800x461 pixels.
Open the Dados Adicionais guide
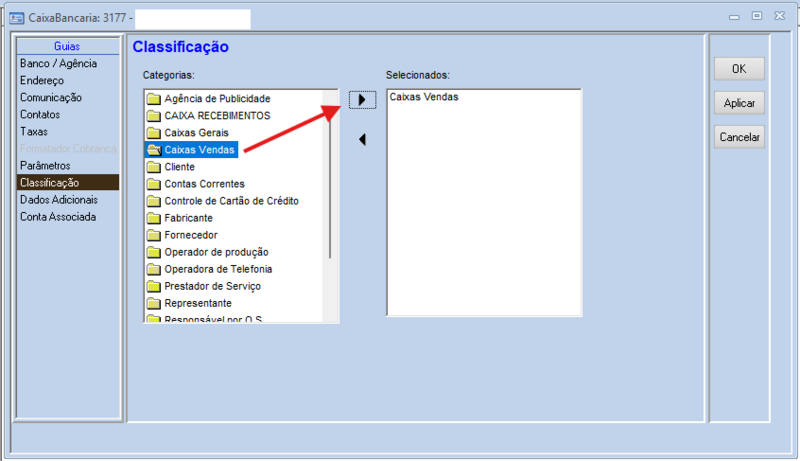click(x=59, y=200)
